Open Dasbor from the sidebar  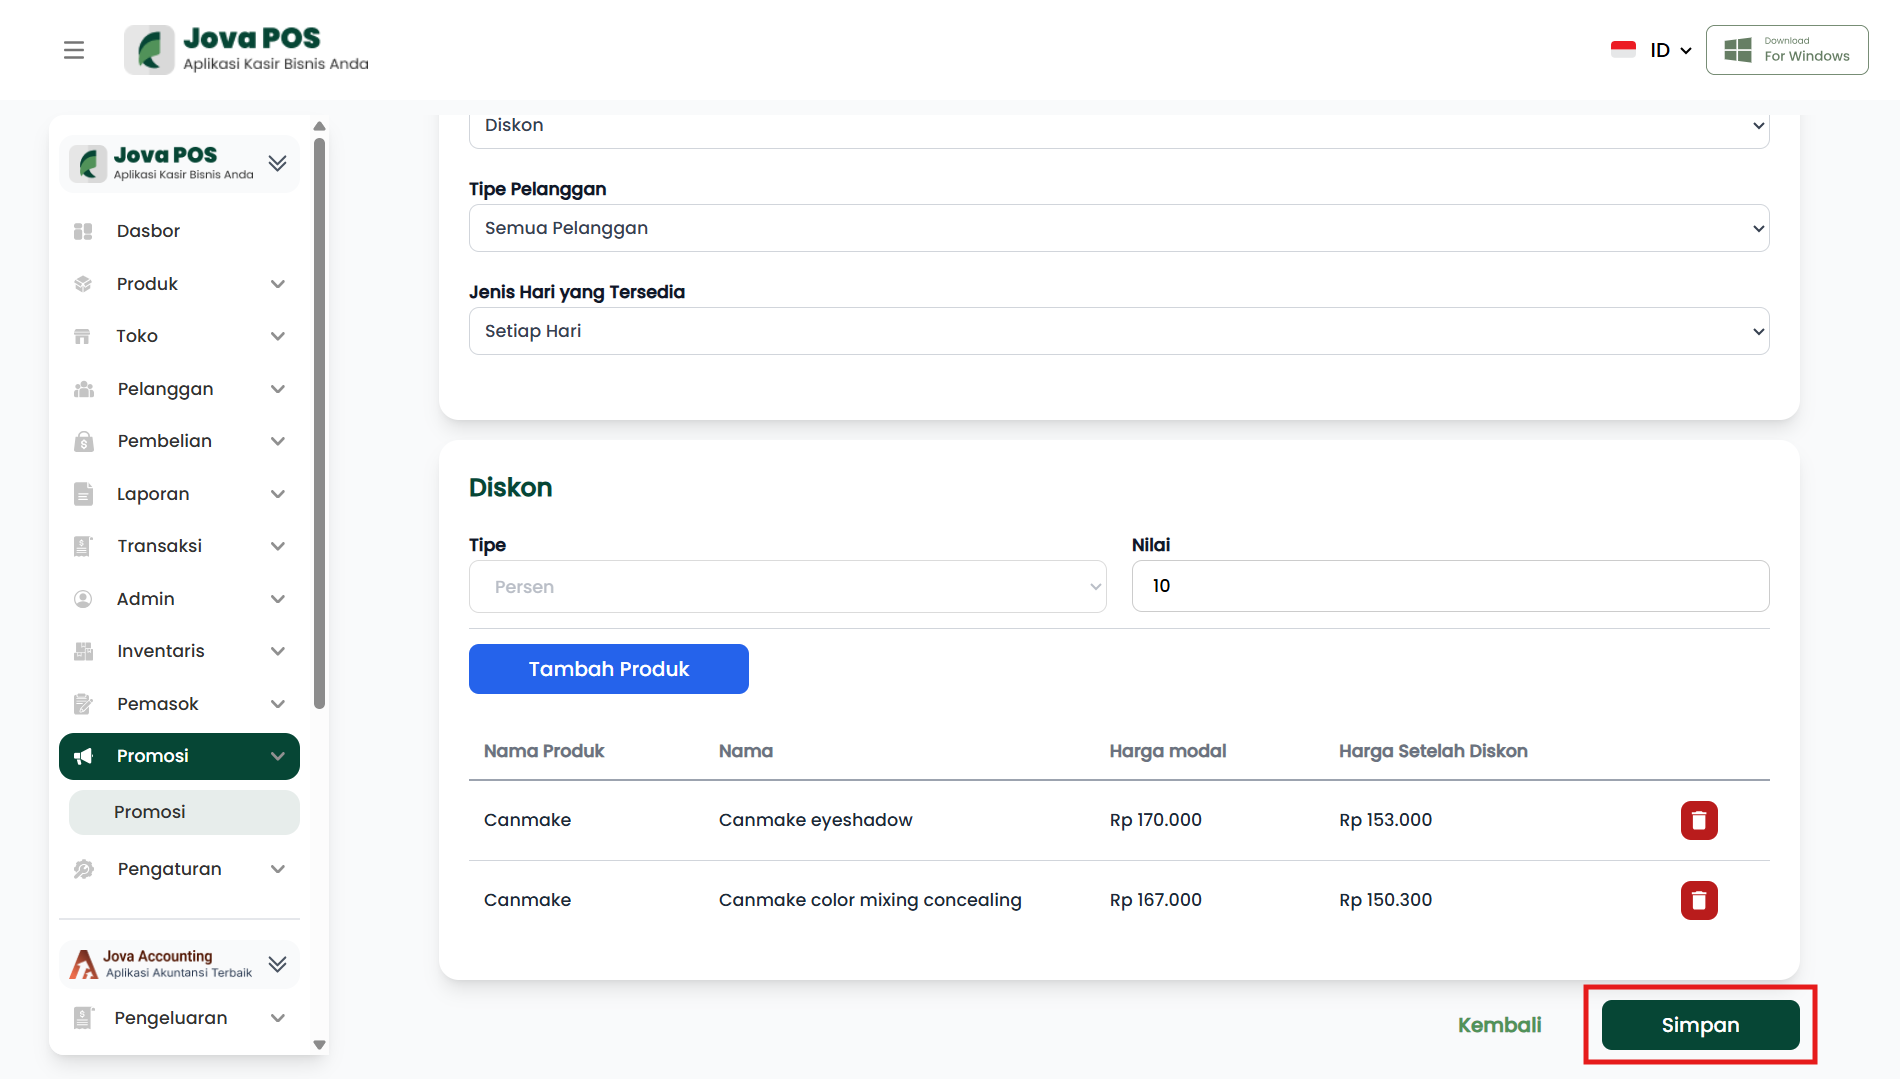[x=148, y=231]
